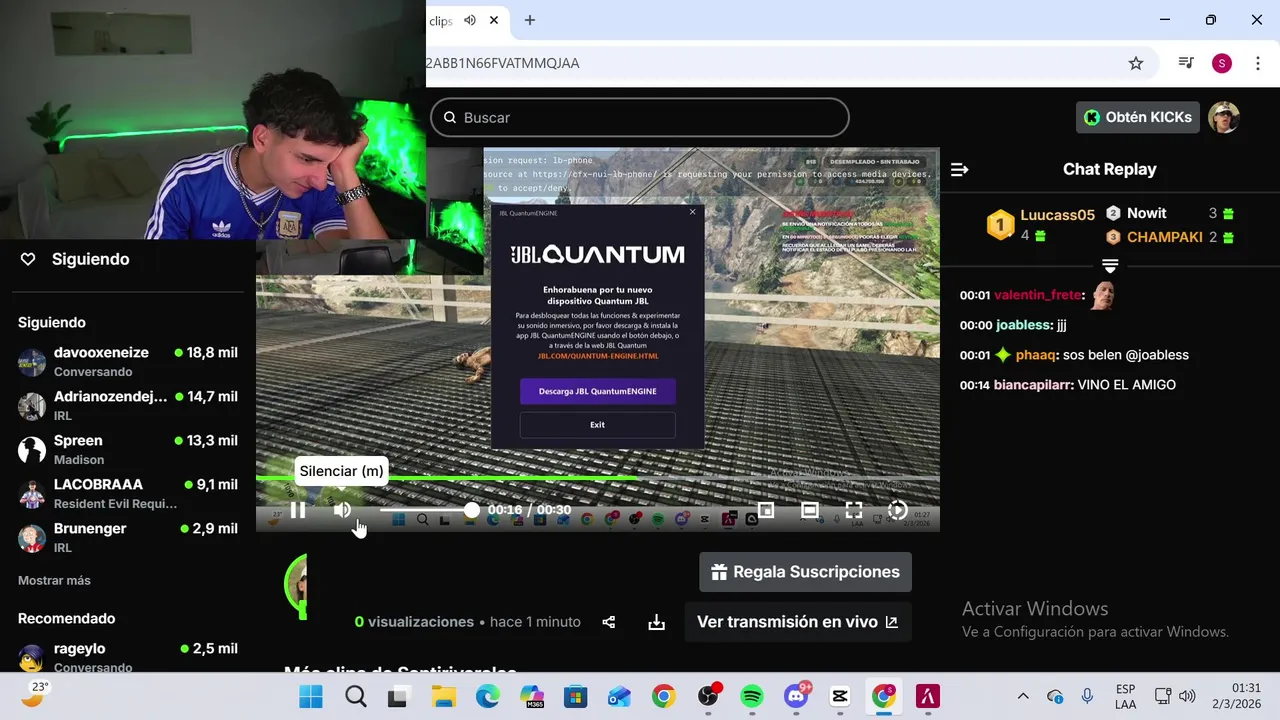This screenshot has width=1280, height=720.
Task: Open taskbar volume and network quick settings
Action: (x=1175, y=696)
